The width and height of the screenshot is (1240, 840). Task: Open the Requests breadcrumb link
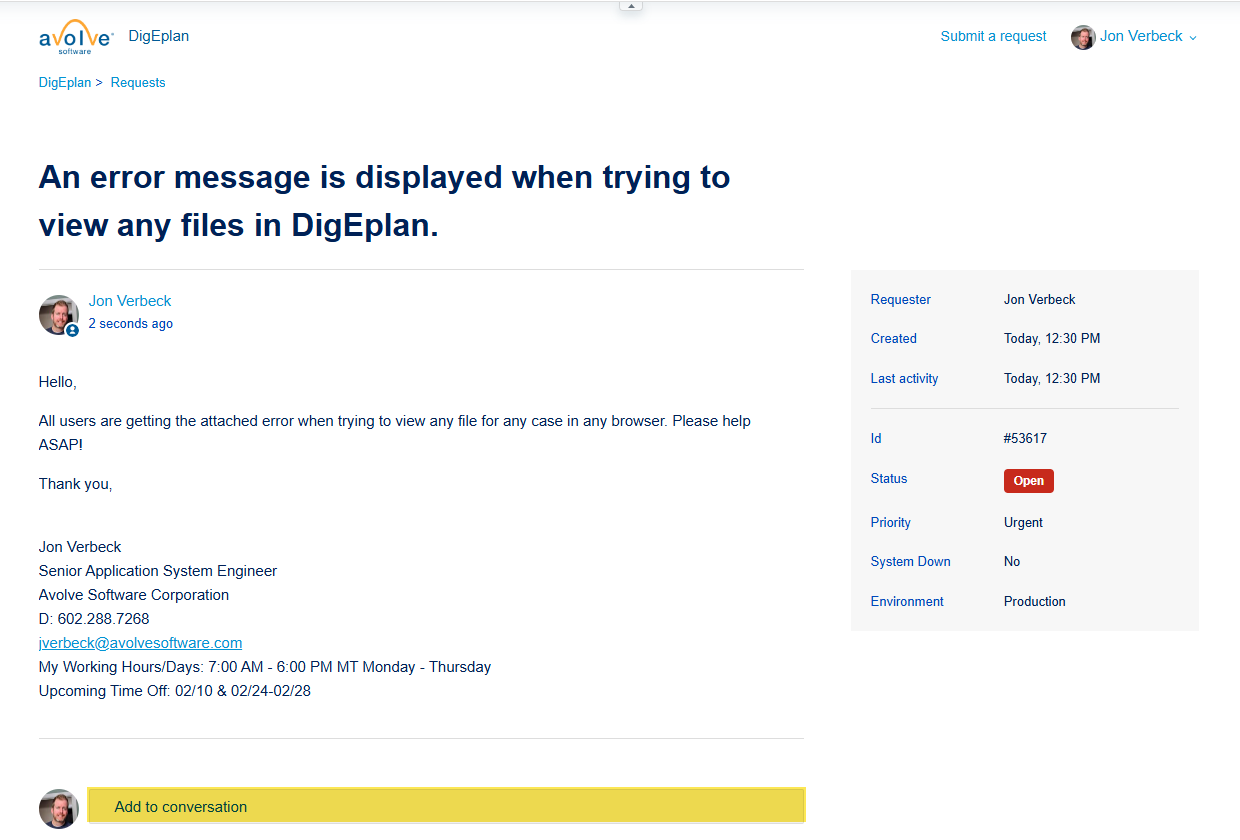coord(138,83)
